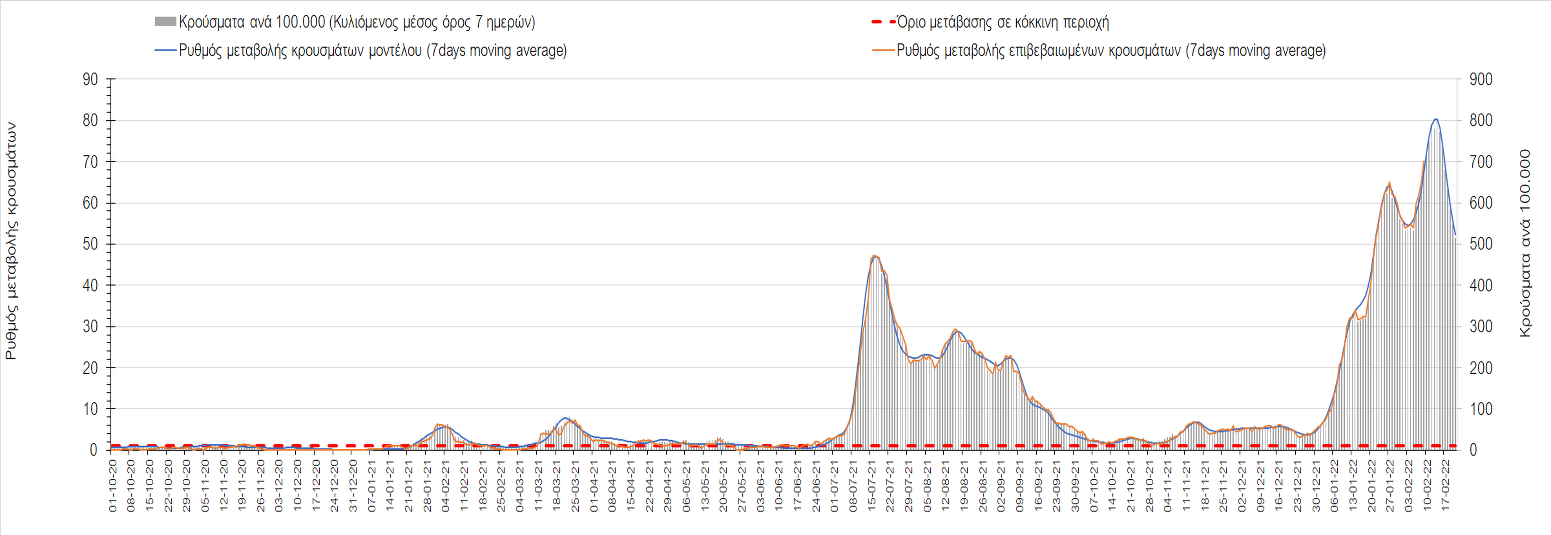The image size is (1551, 535).
Task: Click the July 2021 peak near 47
Action: point(875,256)
